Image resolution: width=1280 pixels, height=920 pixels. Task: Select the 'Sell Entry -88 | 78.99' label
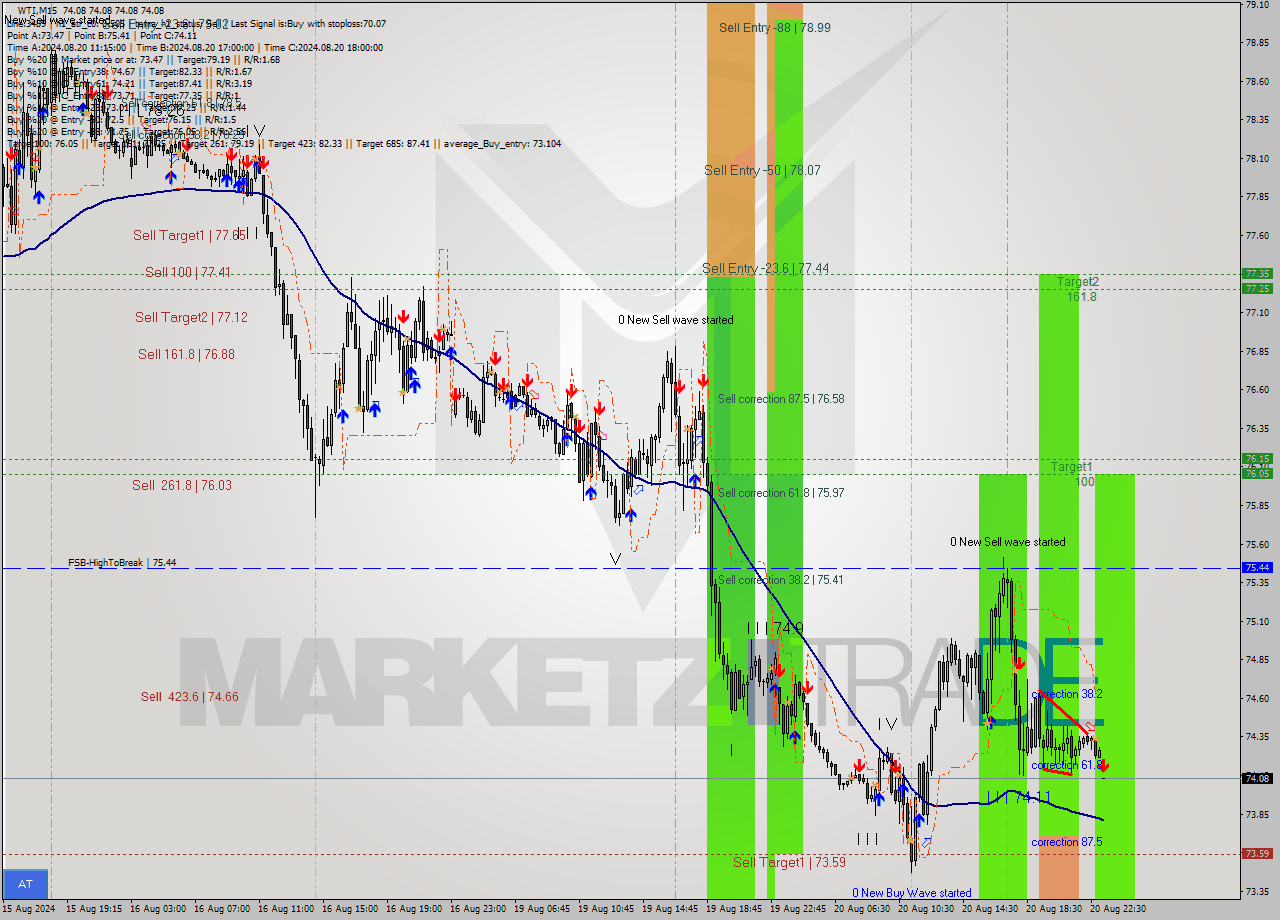(x=774, y=27)
